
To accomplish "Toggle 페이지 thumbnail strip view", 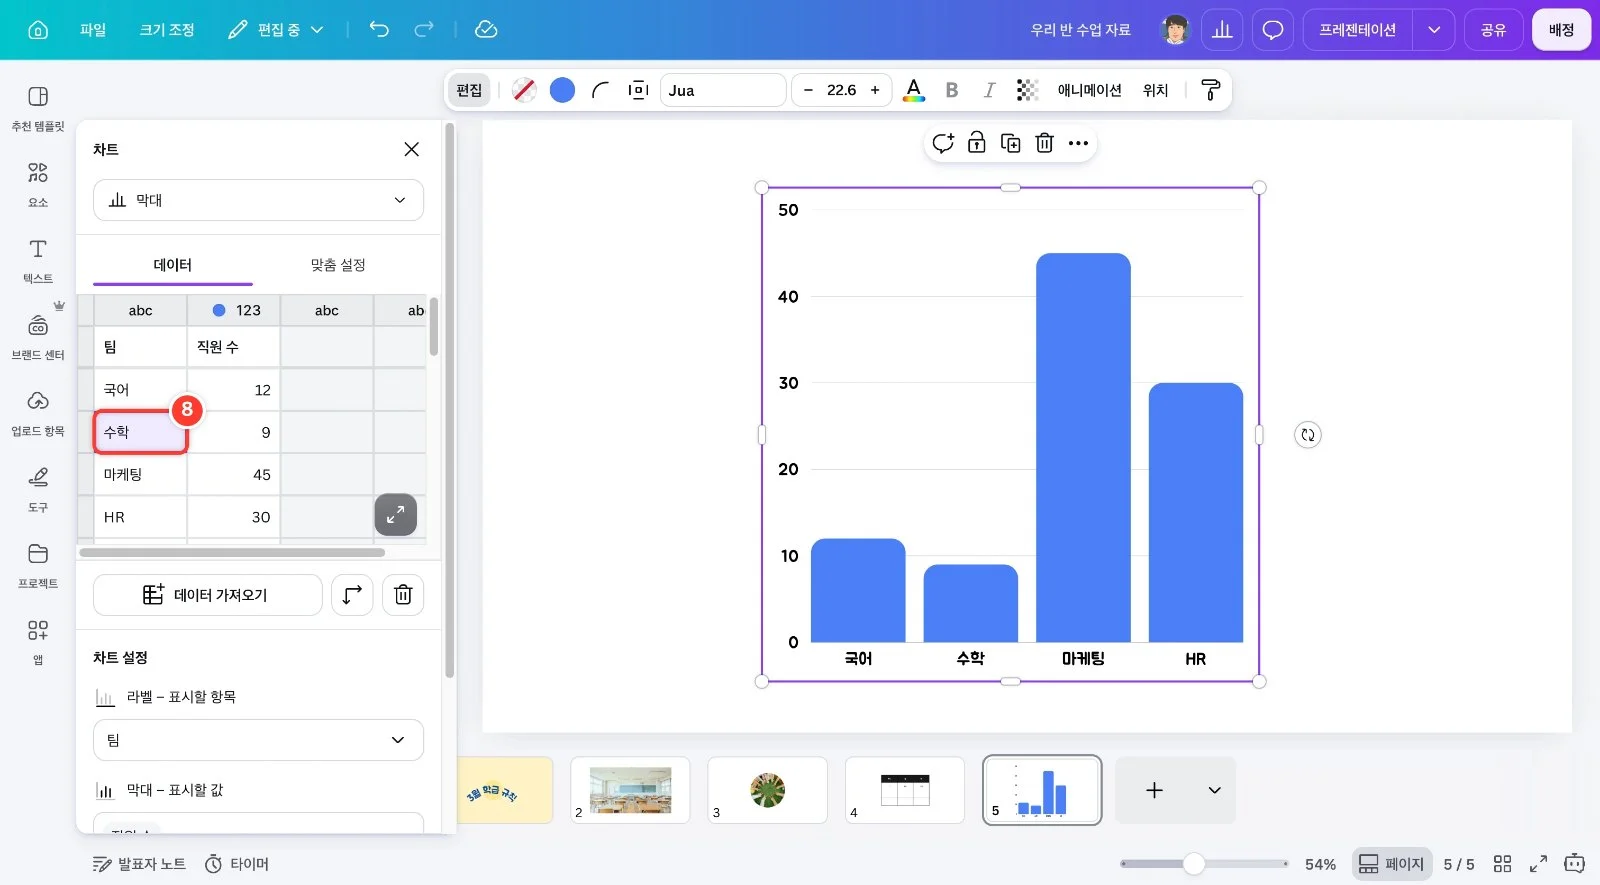I will point(1391,864).
